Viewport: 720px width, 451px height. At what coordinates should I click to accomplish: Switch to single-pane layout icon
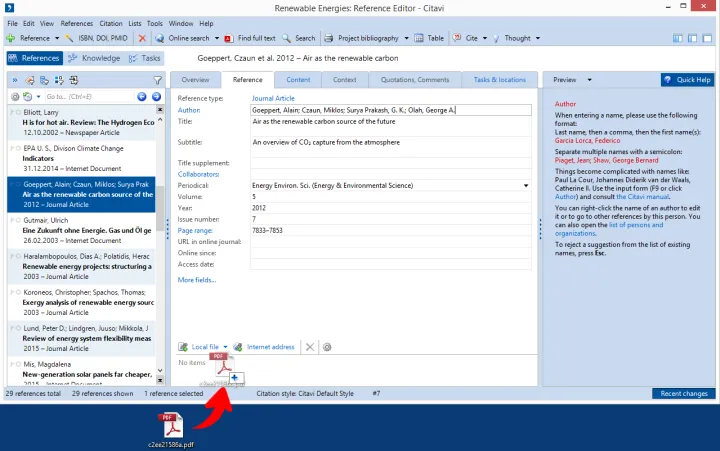point(708,39)
